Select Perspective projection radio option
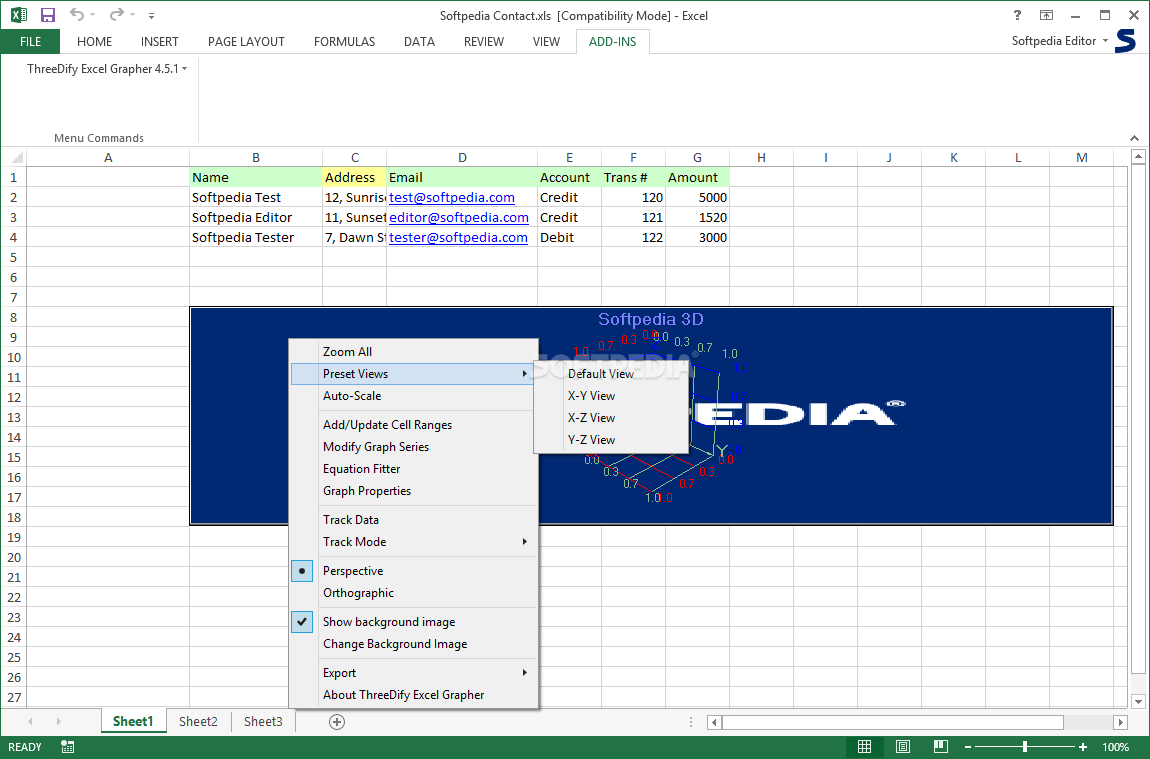Image resolution: width=1150 pixels, height=759 pixels. [414, 571]
